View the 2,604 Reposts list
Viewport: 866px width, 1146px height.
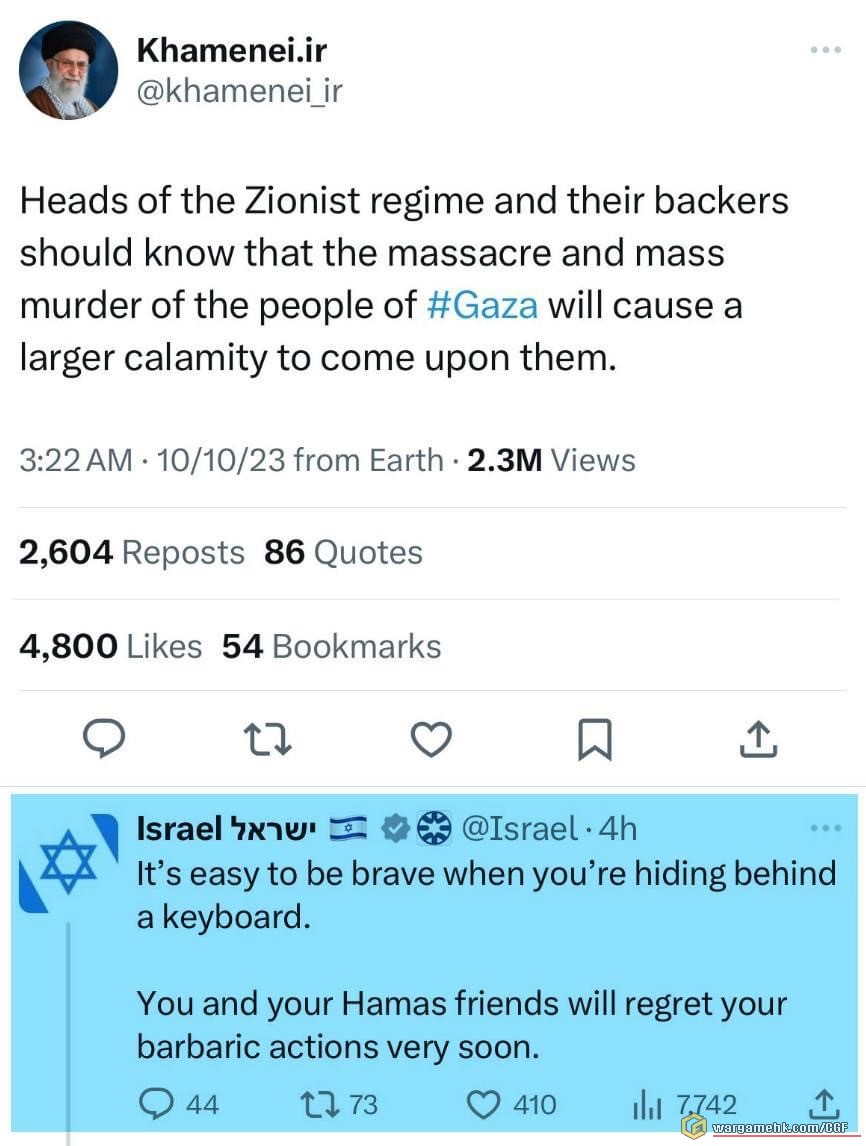point(131,553)
